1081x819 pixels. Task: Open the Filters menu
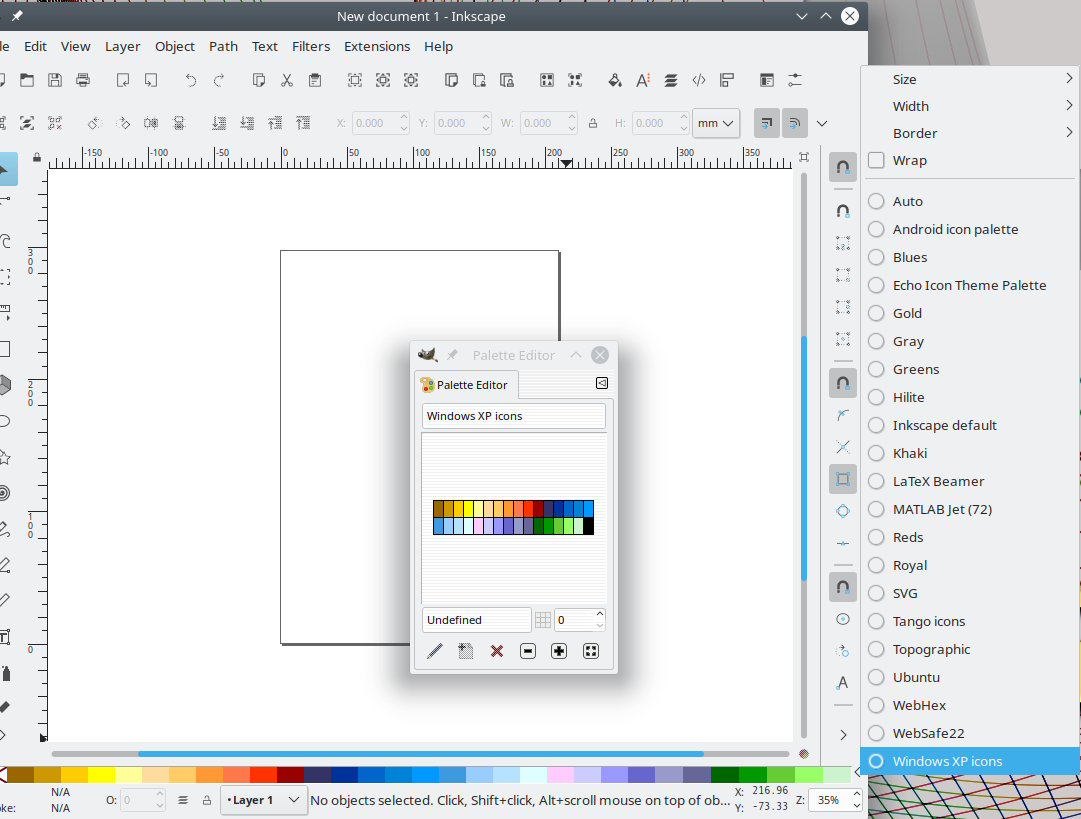311,46
